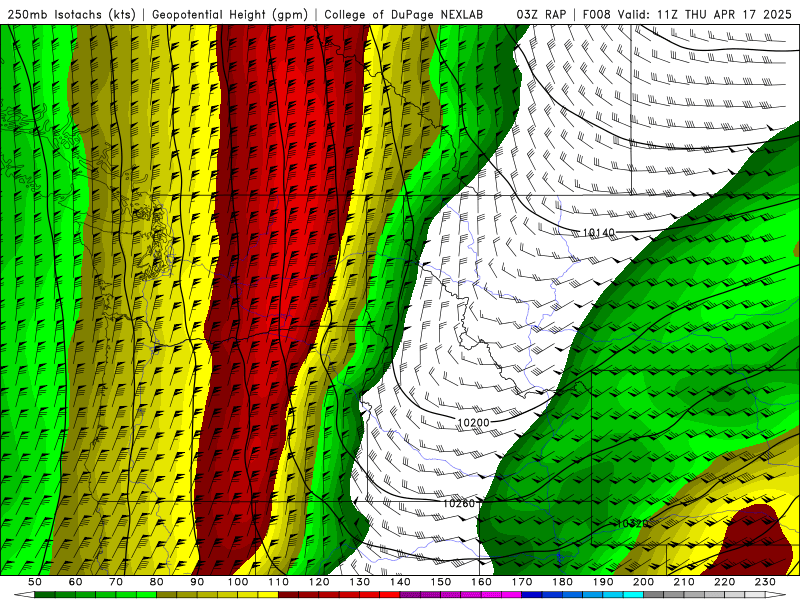Click the 'College of DuPage NEXLAB' label
Image resolution: width=800 pixels, height=600 pixels.
coord(403,15)
